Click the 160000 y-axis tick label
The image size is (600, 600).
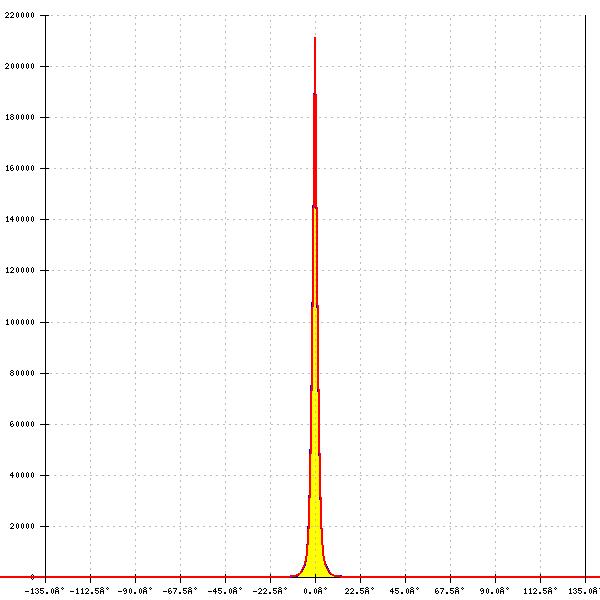(x=20, y=168)
